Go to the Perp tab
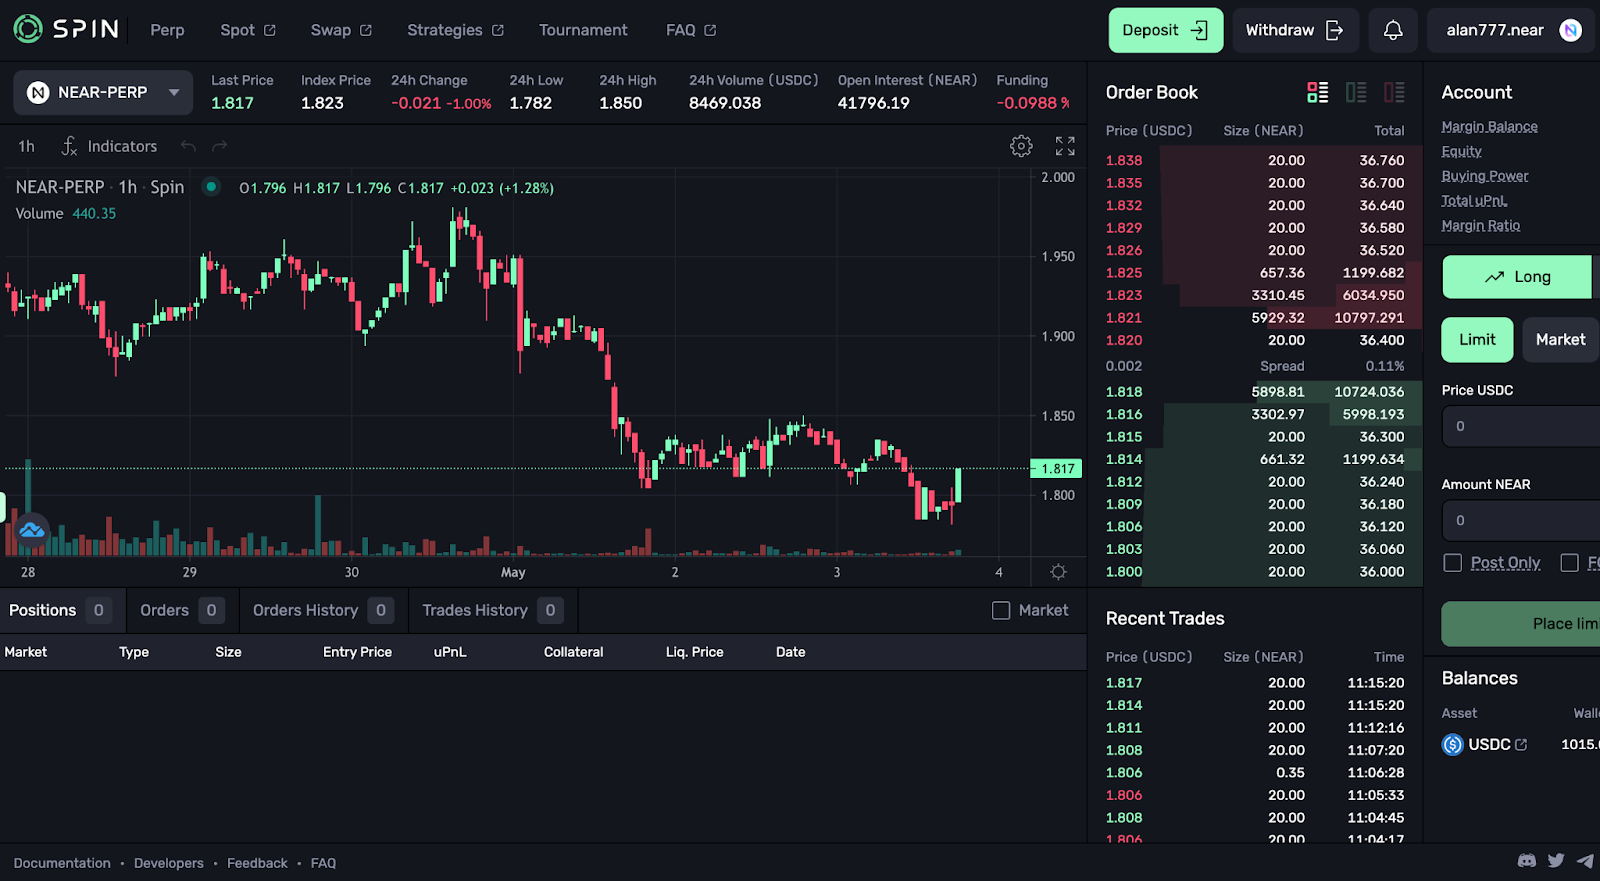1600x881 pixels. (167, 30)
